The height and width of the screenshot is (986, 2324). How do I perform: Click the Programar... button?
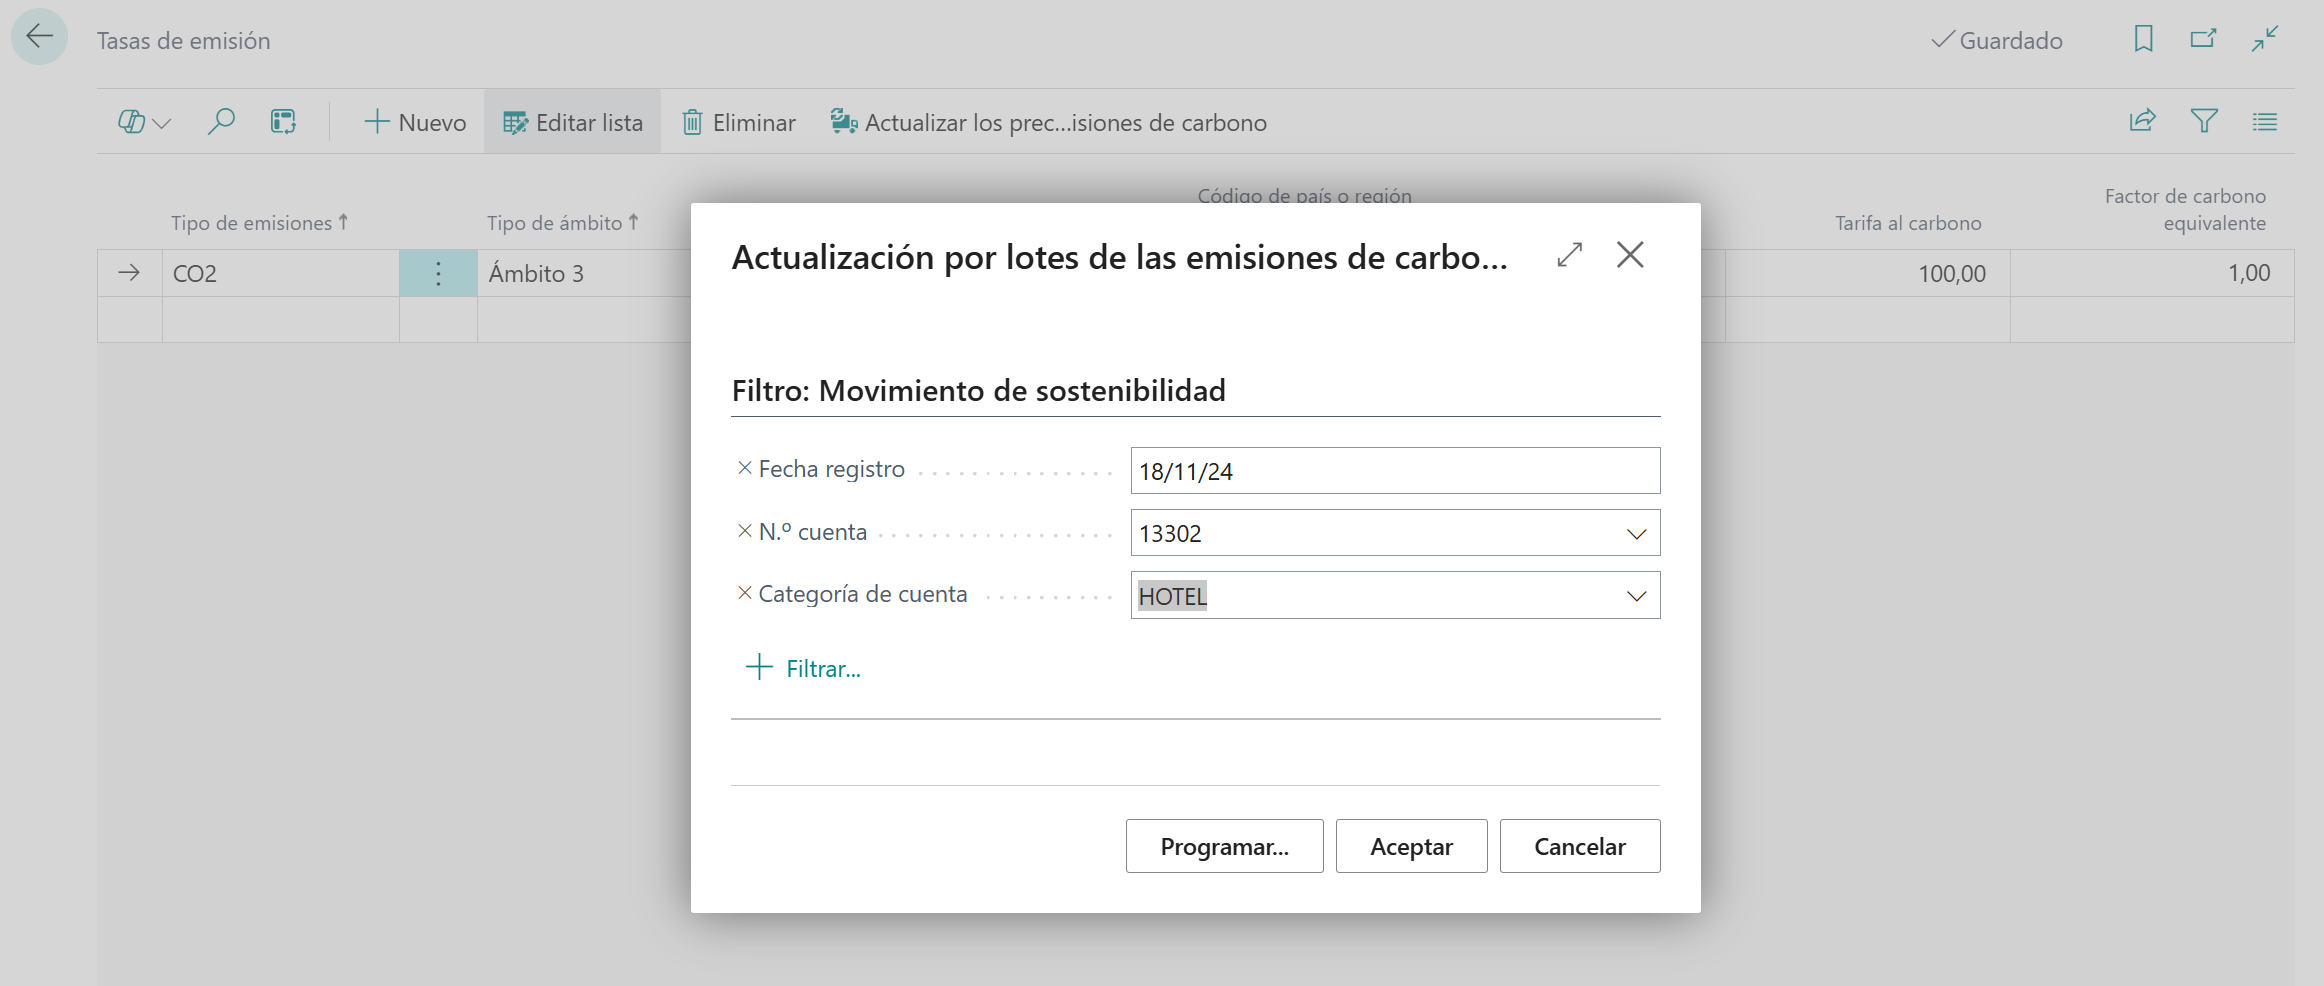(x=1224, y=846)
